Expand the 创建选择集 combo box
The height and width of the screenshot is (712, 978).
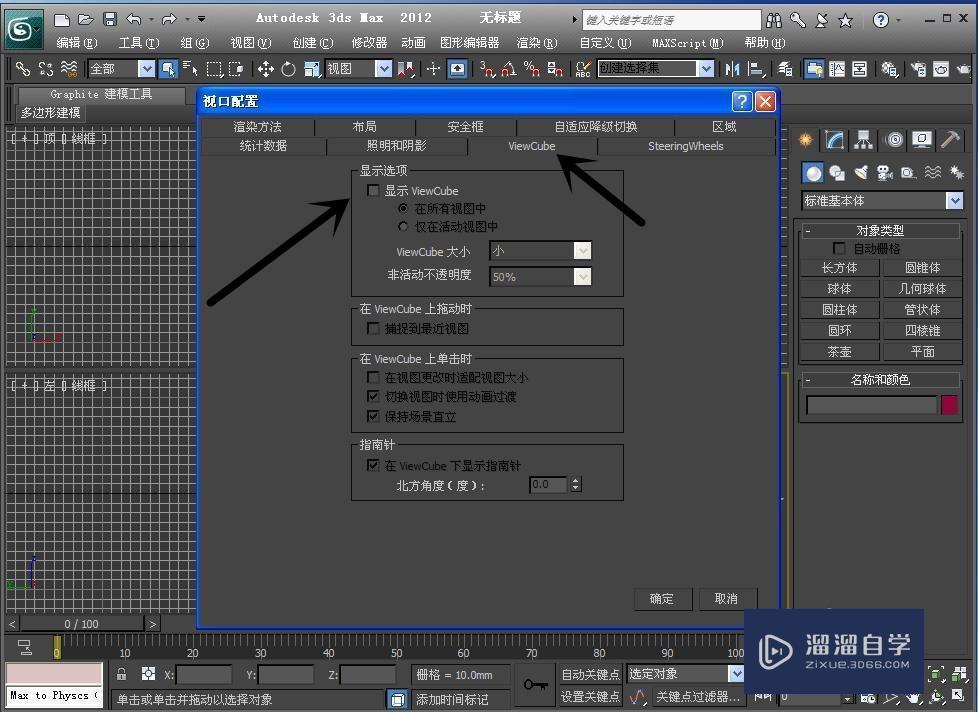707,69
